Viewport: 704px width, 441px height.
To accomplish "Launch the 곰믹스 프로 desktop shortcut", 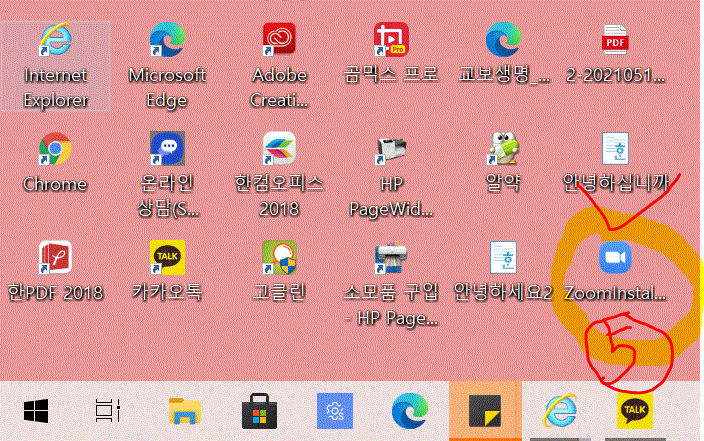I will coord(391,53).
